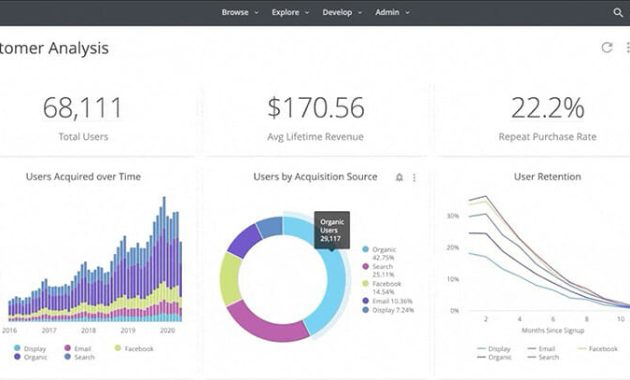Click the User Retention chart title
This screenshot has width=630, height=380.
[x=547, y=177]
